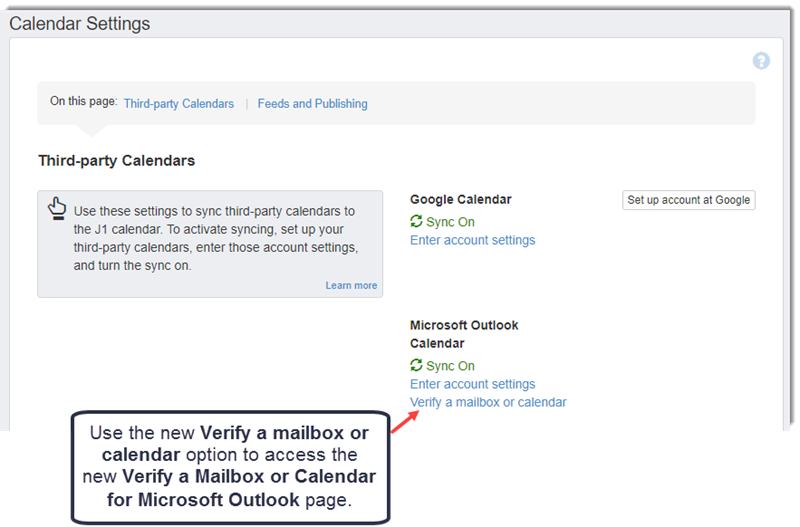Click the pointing hand tip icon
800x527 pixels.
(x=57, y=208)
